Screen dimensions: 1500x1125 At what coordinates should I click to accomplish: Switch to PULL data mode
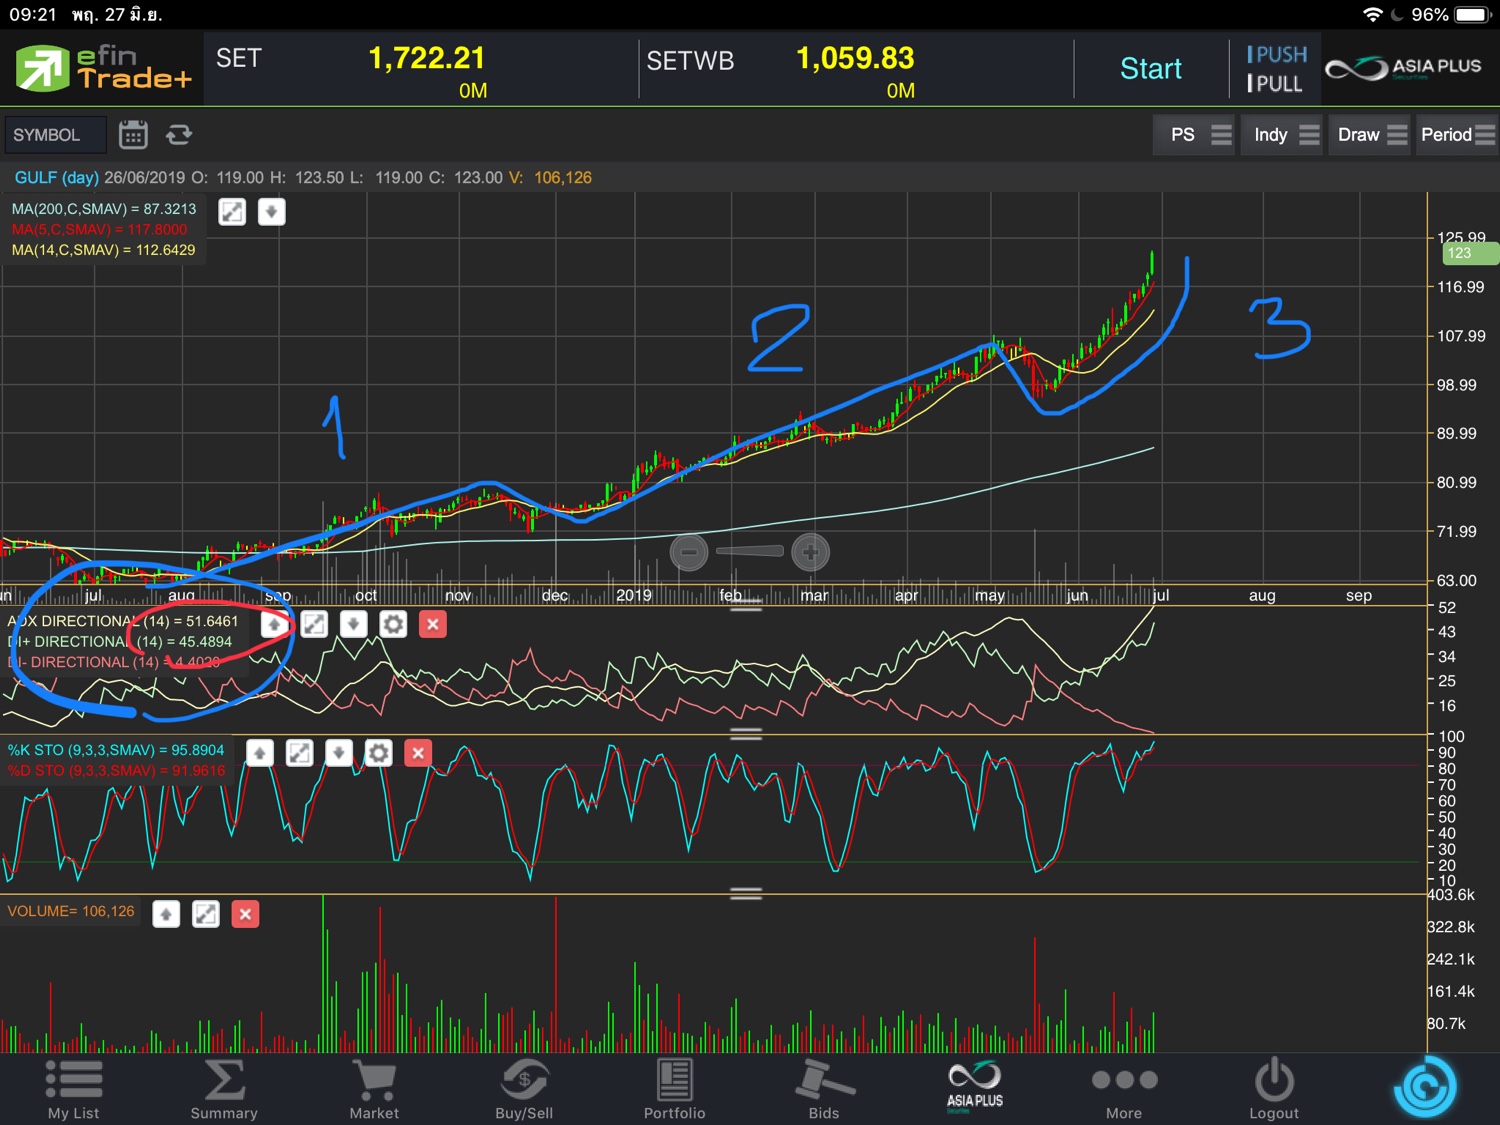coord(1275,84)
